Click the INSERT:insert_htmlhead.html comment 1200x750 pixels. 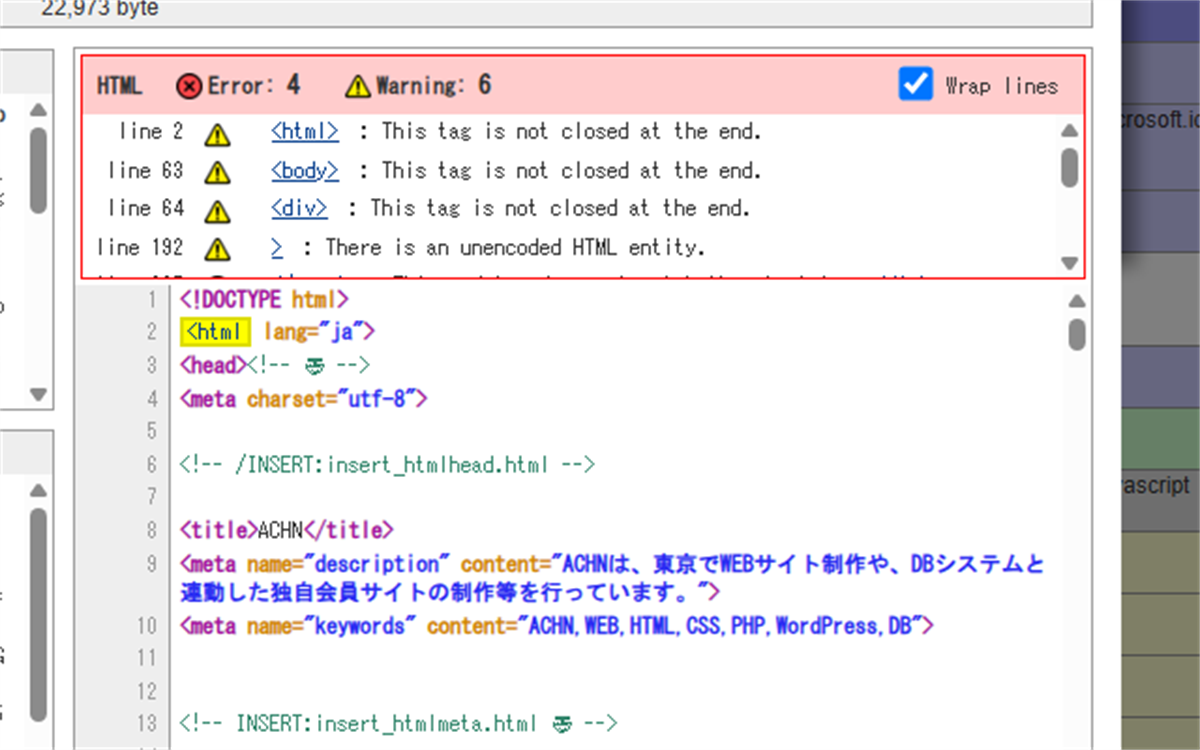388,464
